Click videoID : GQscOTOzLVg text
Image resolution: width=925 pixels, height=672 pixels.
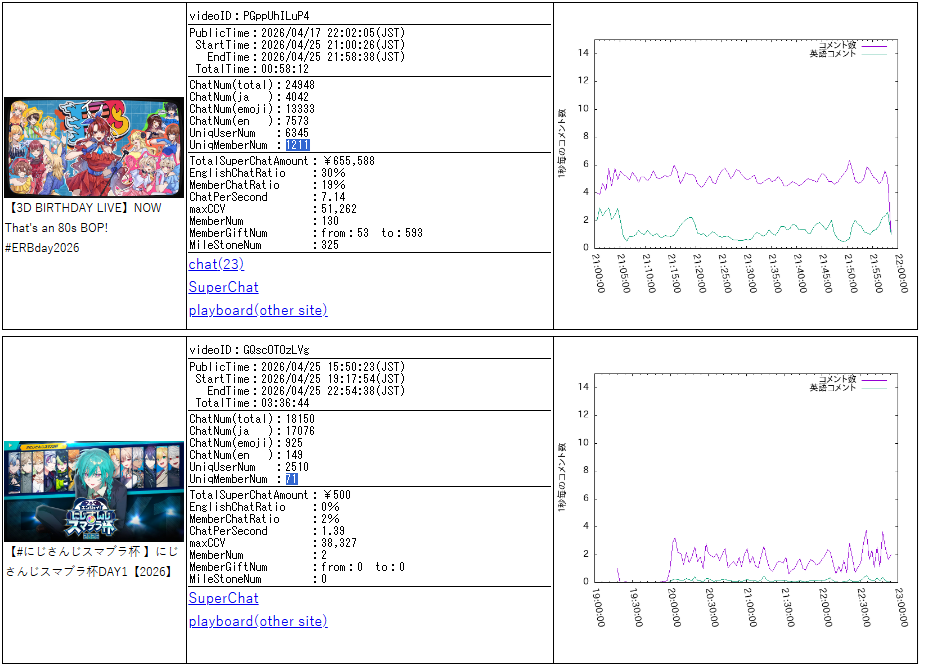[249, 350]
